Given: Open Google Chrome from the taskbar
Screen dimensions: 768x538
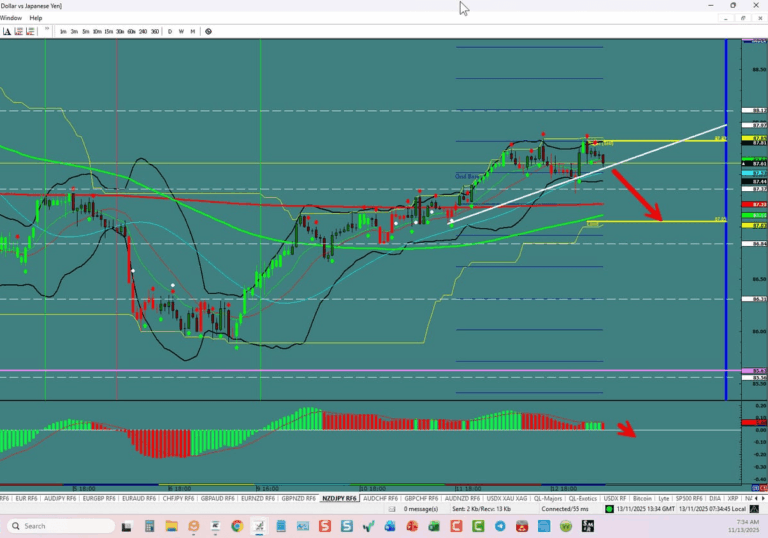Looking at the screenshot, I should click(238, 526).
